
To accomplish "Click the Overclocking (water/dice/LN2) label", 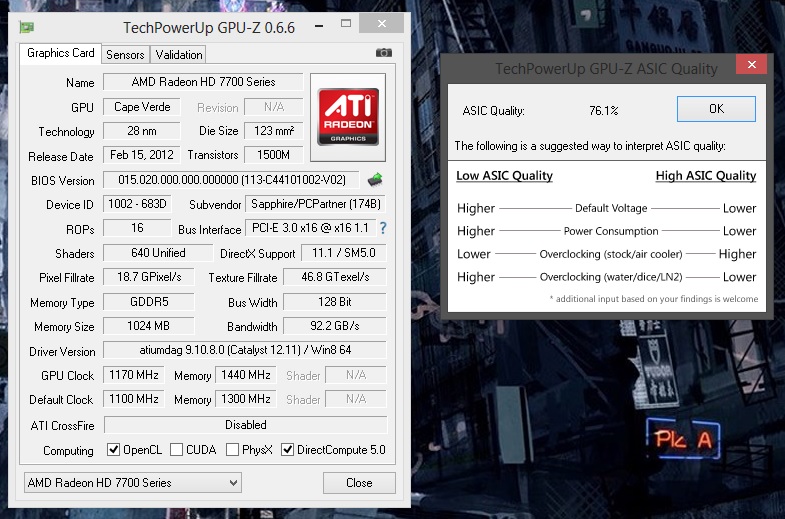I will [611, 277].
